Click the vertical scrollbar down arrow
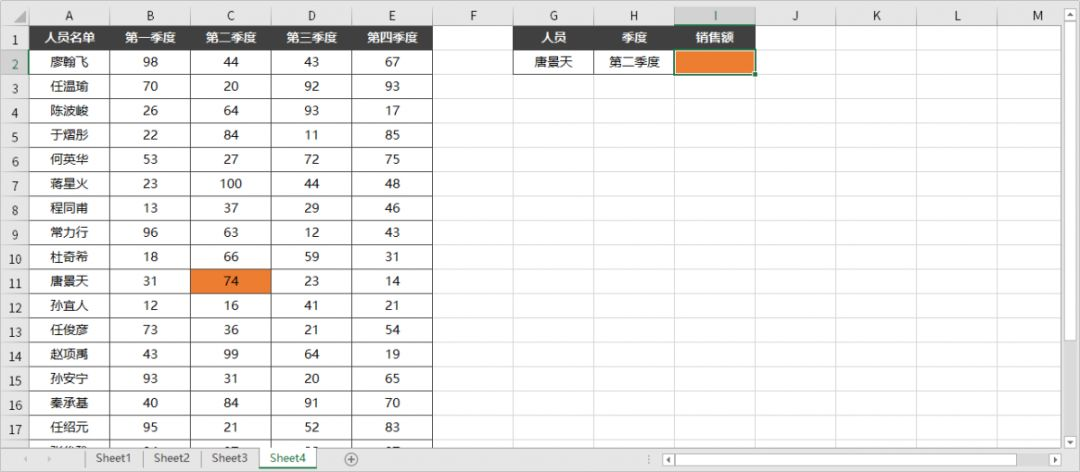This screenshot has width=1080, height=472. 1071,441
